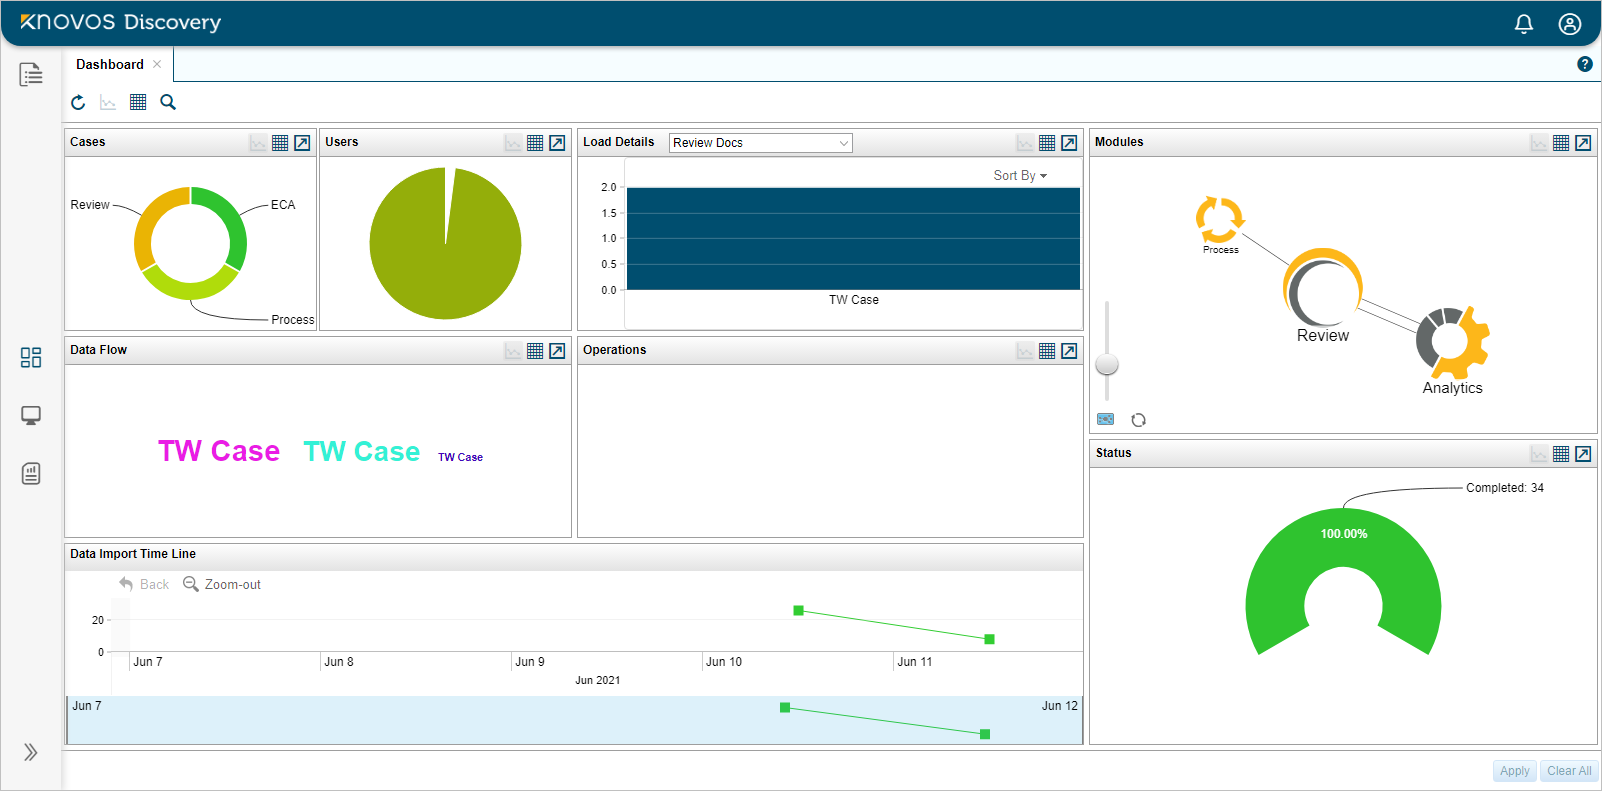The image size is (1602, 791).
Task: Open the Review Docs dropdown
Action: (760, 143)
